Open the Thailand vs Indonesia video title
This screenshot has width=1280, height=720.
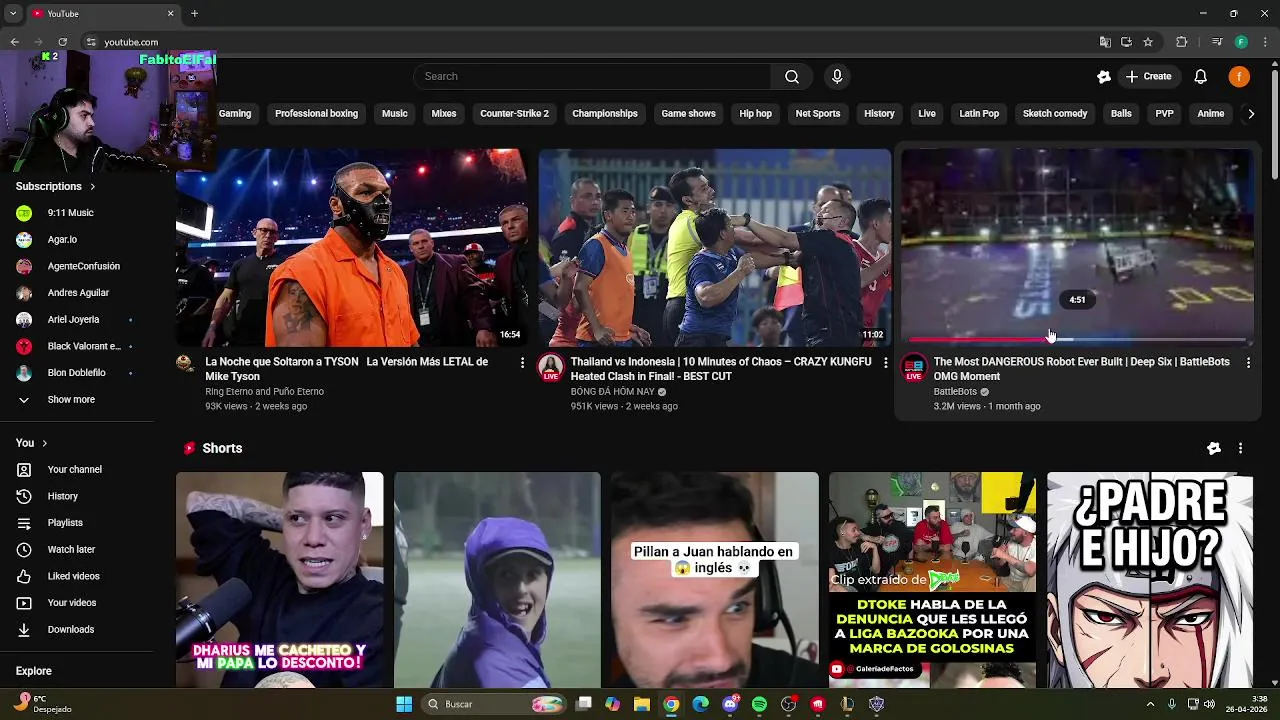721,369
